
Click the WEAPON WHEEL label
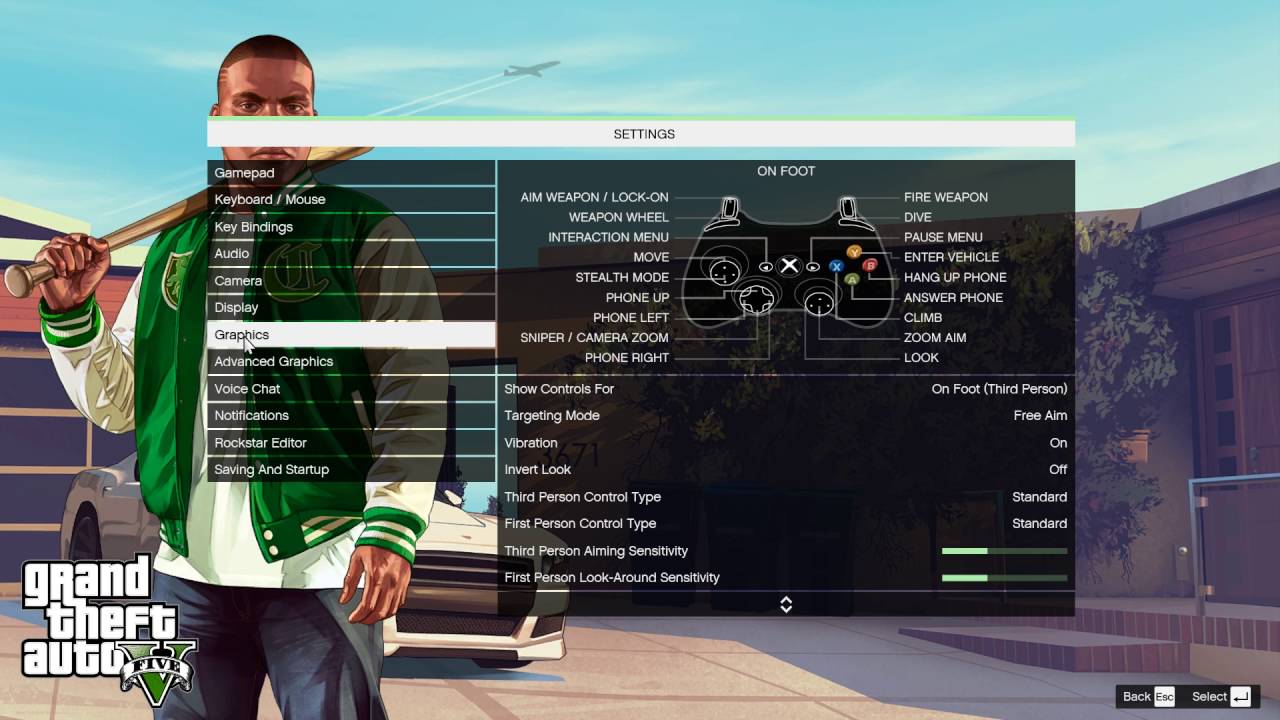(619, 217)
